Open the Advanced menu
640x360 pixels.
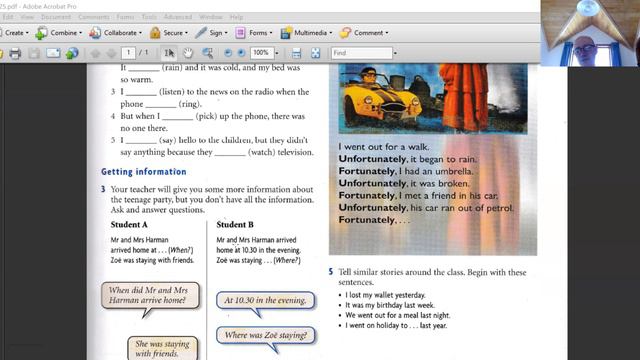[x=178, y=17]
